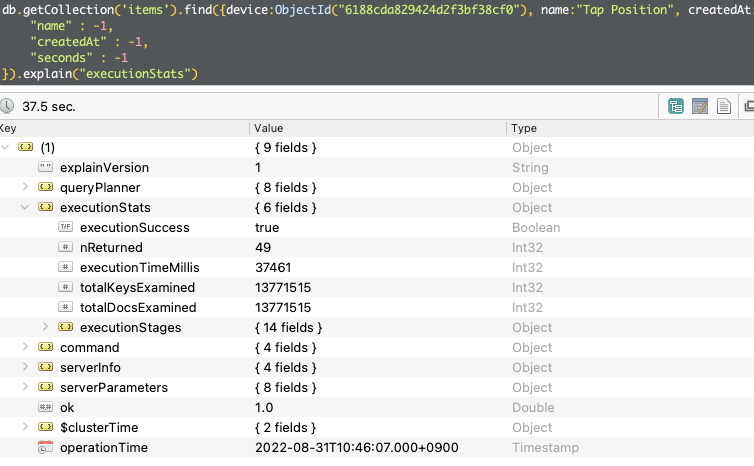Select the executionSuccess value true
Screen dimensions: 754x466
click(267, 227)
